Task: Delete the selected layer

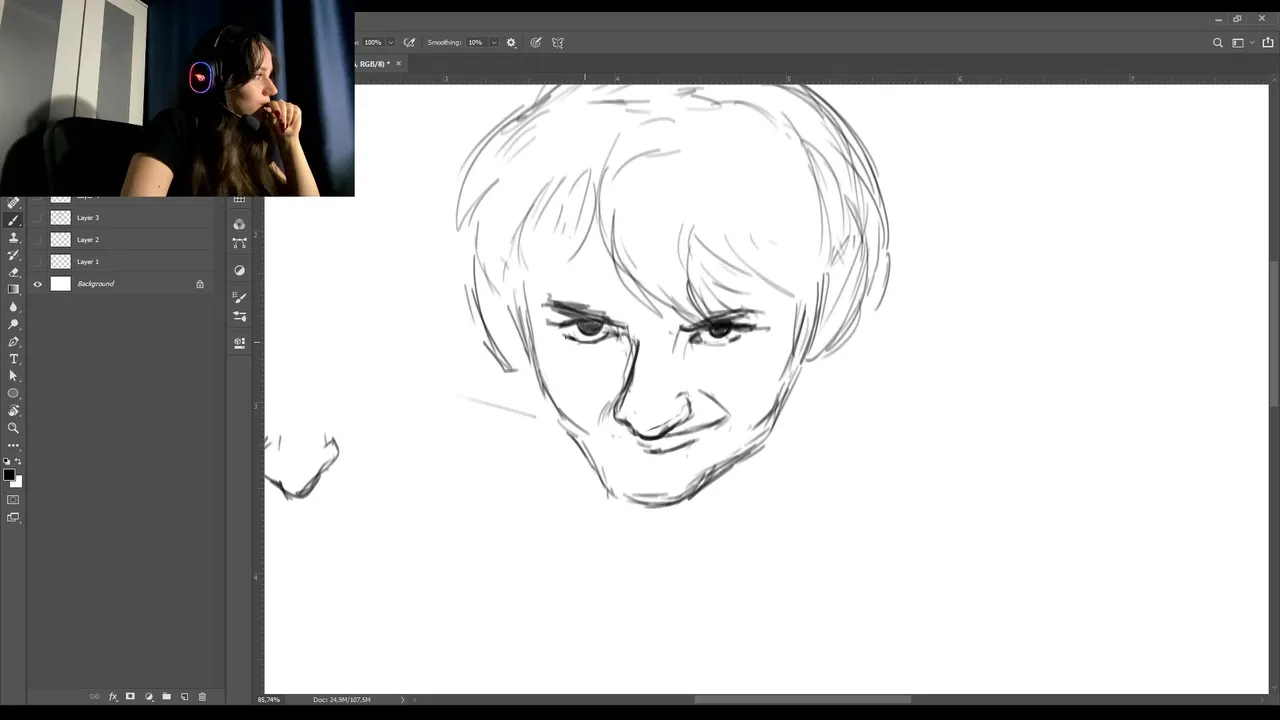Action: click(202, 696)
